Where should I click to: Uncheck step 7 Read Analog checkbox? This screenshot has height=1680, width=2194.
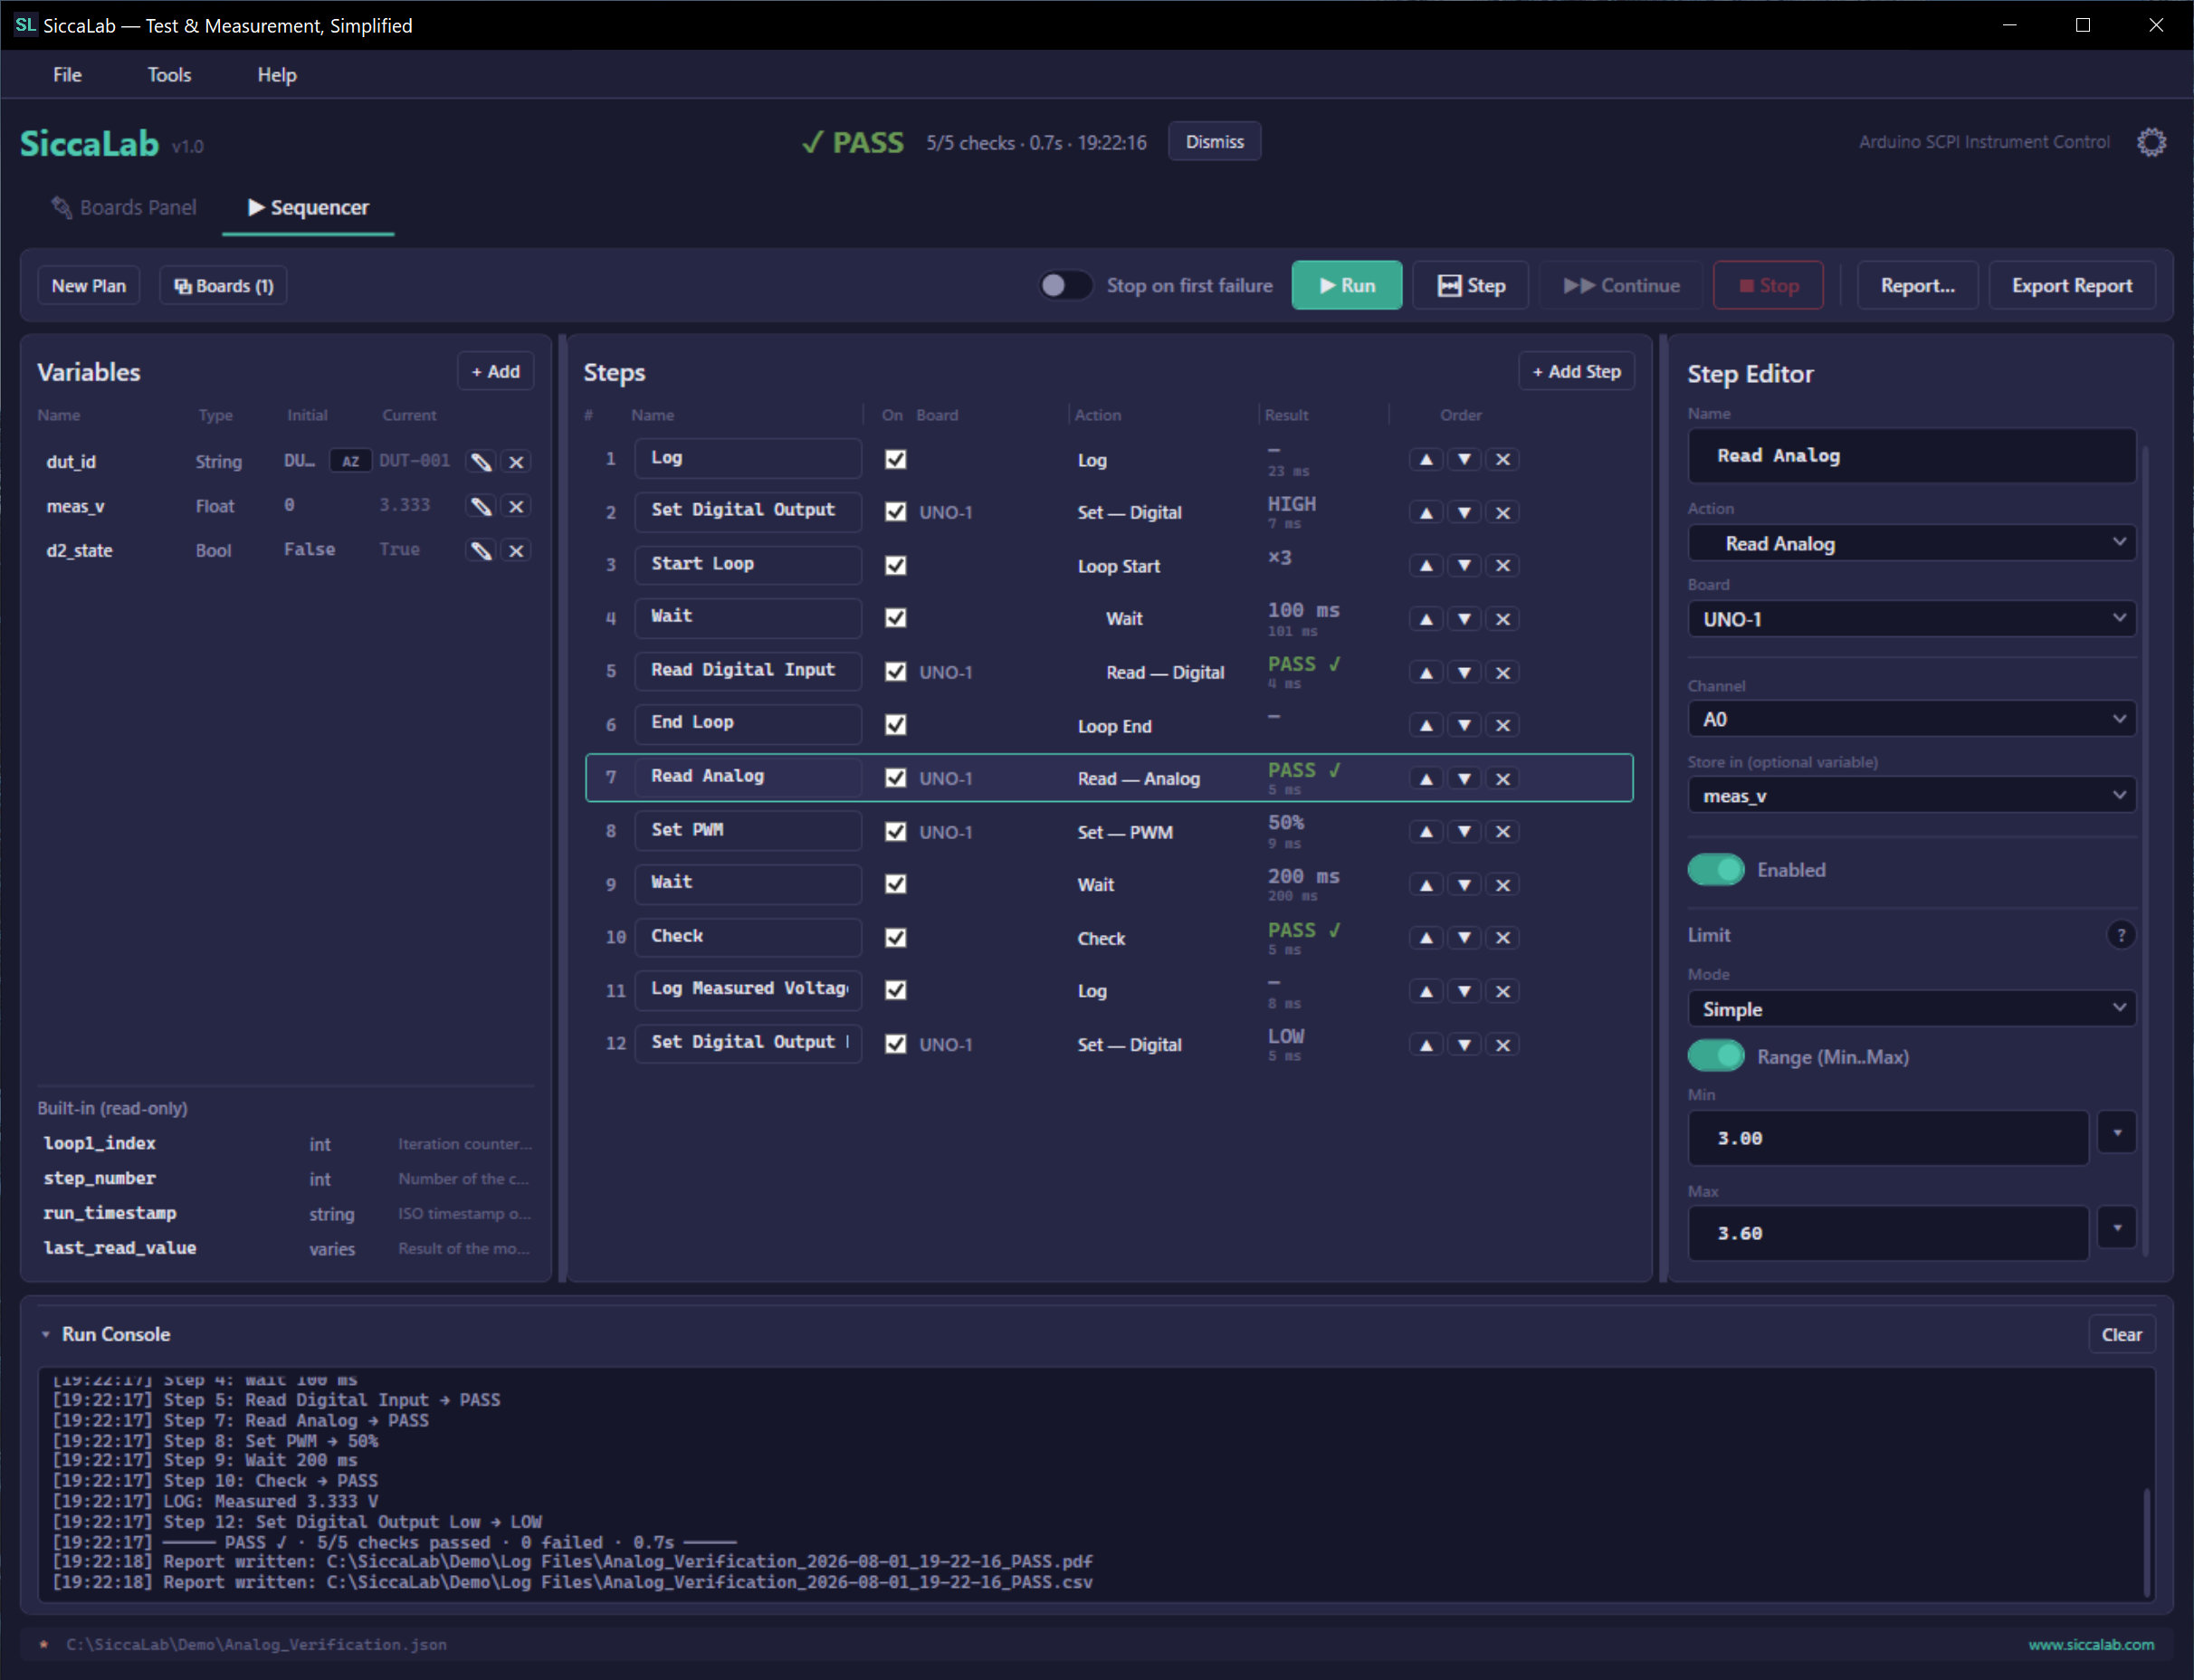(x=895, y=778)
